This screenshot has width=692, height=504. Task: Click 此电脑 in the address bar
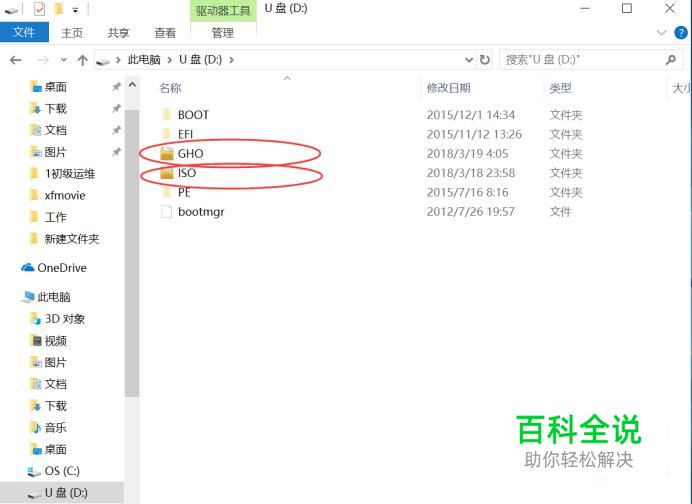[144, 60]
